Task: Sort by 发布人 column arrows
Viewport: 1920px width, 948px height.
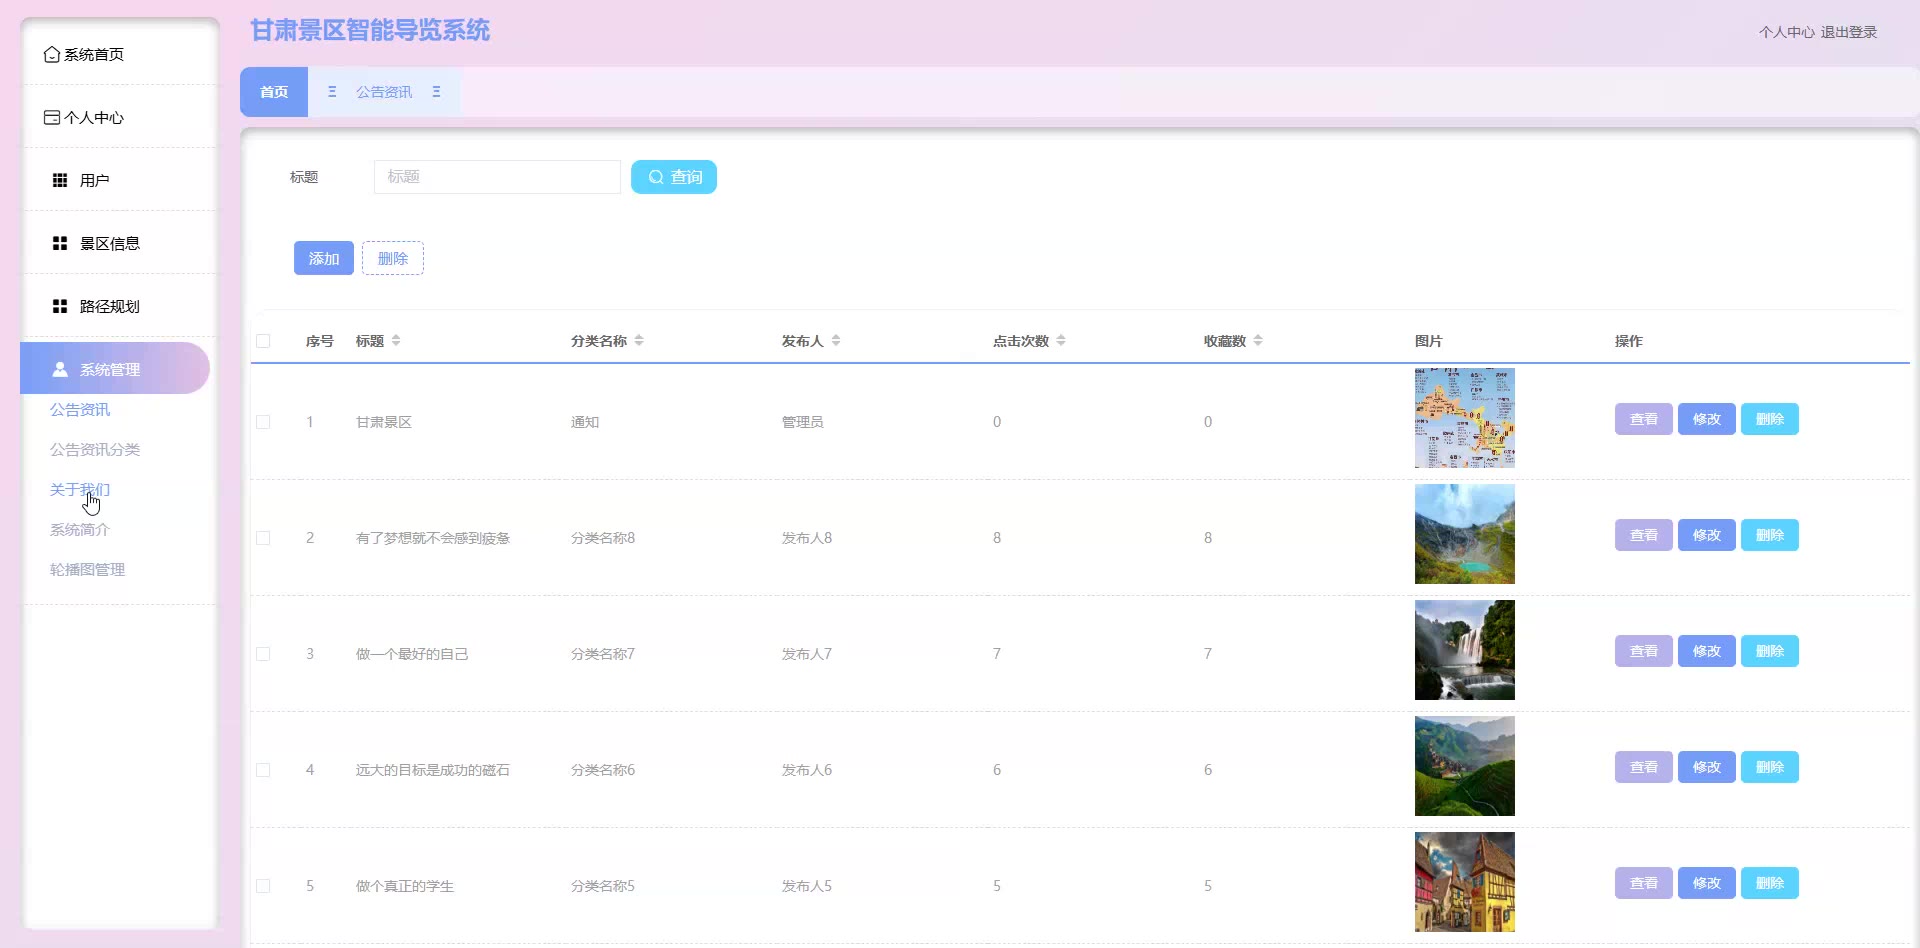Action: coord(836,341)
